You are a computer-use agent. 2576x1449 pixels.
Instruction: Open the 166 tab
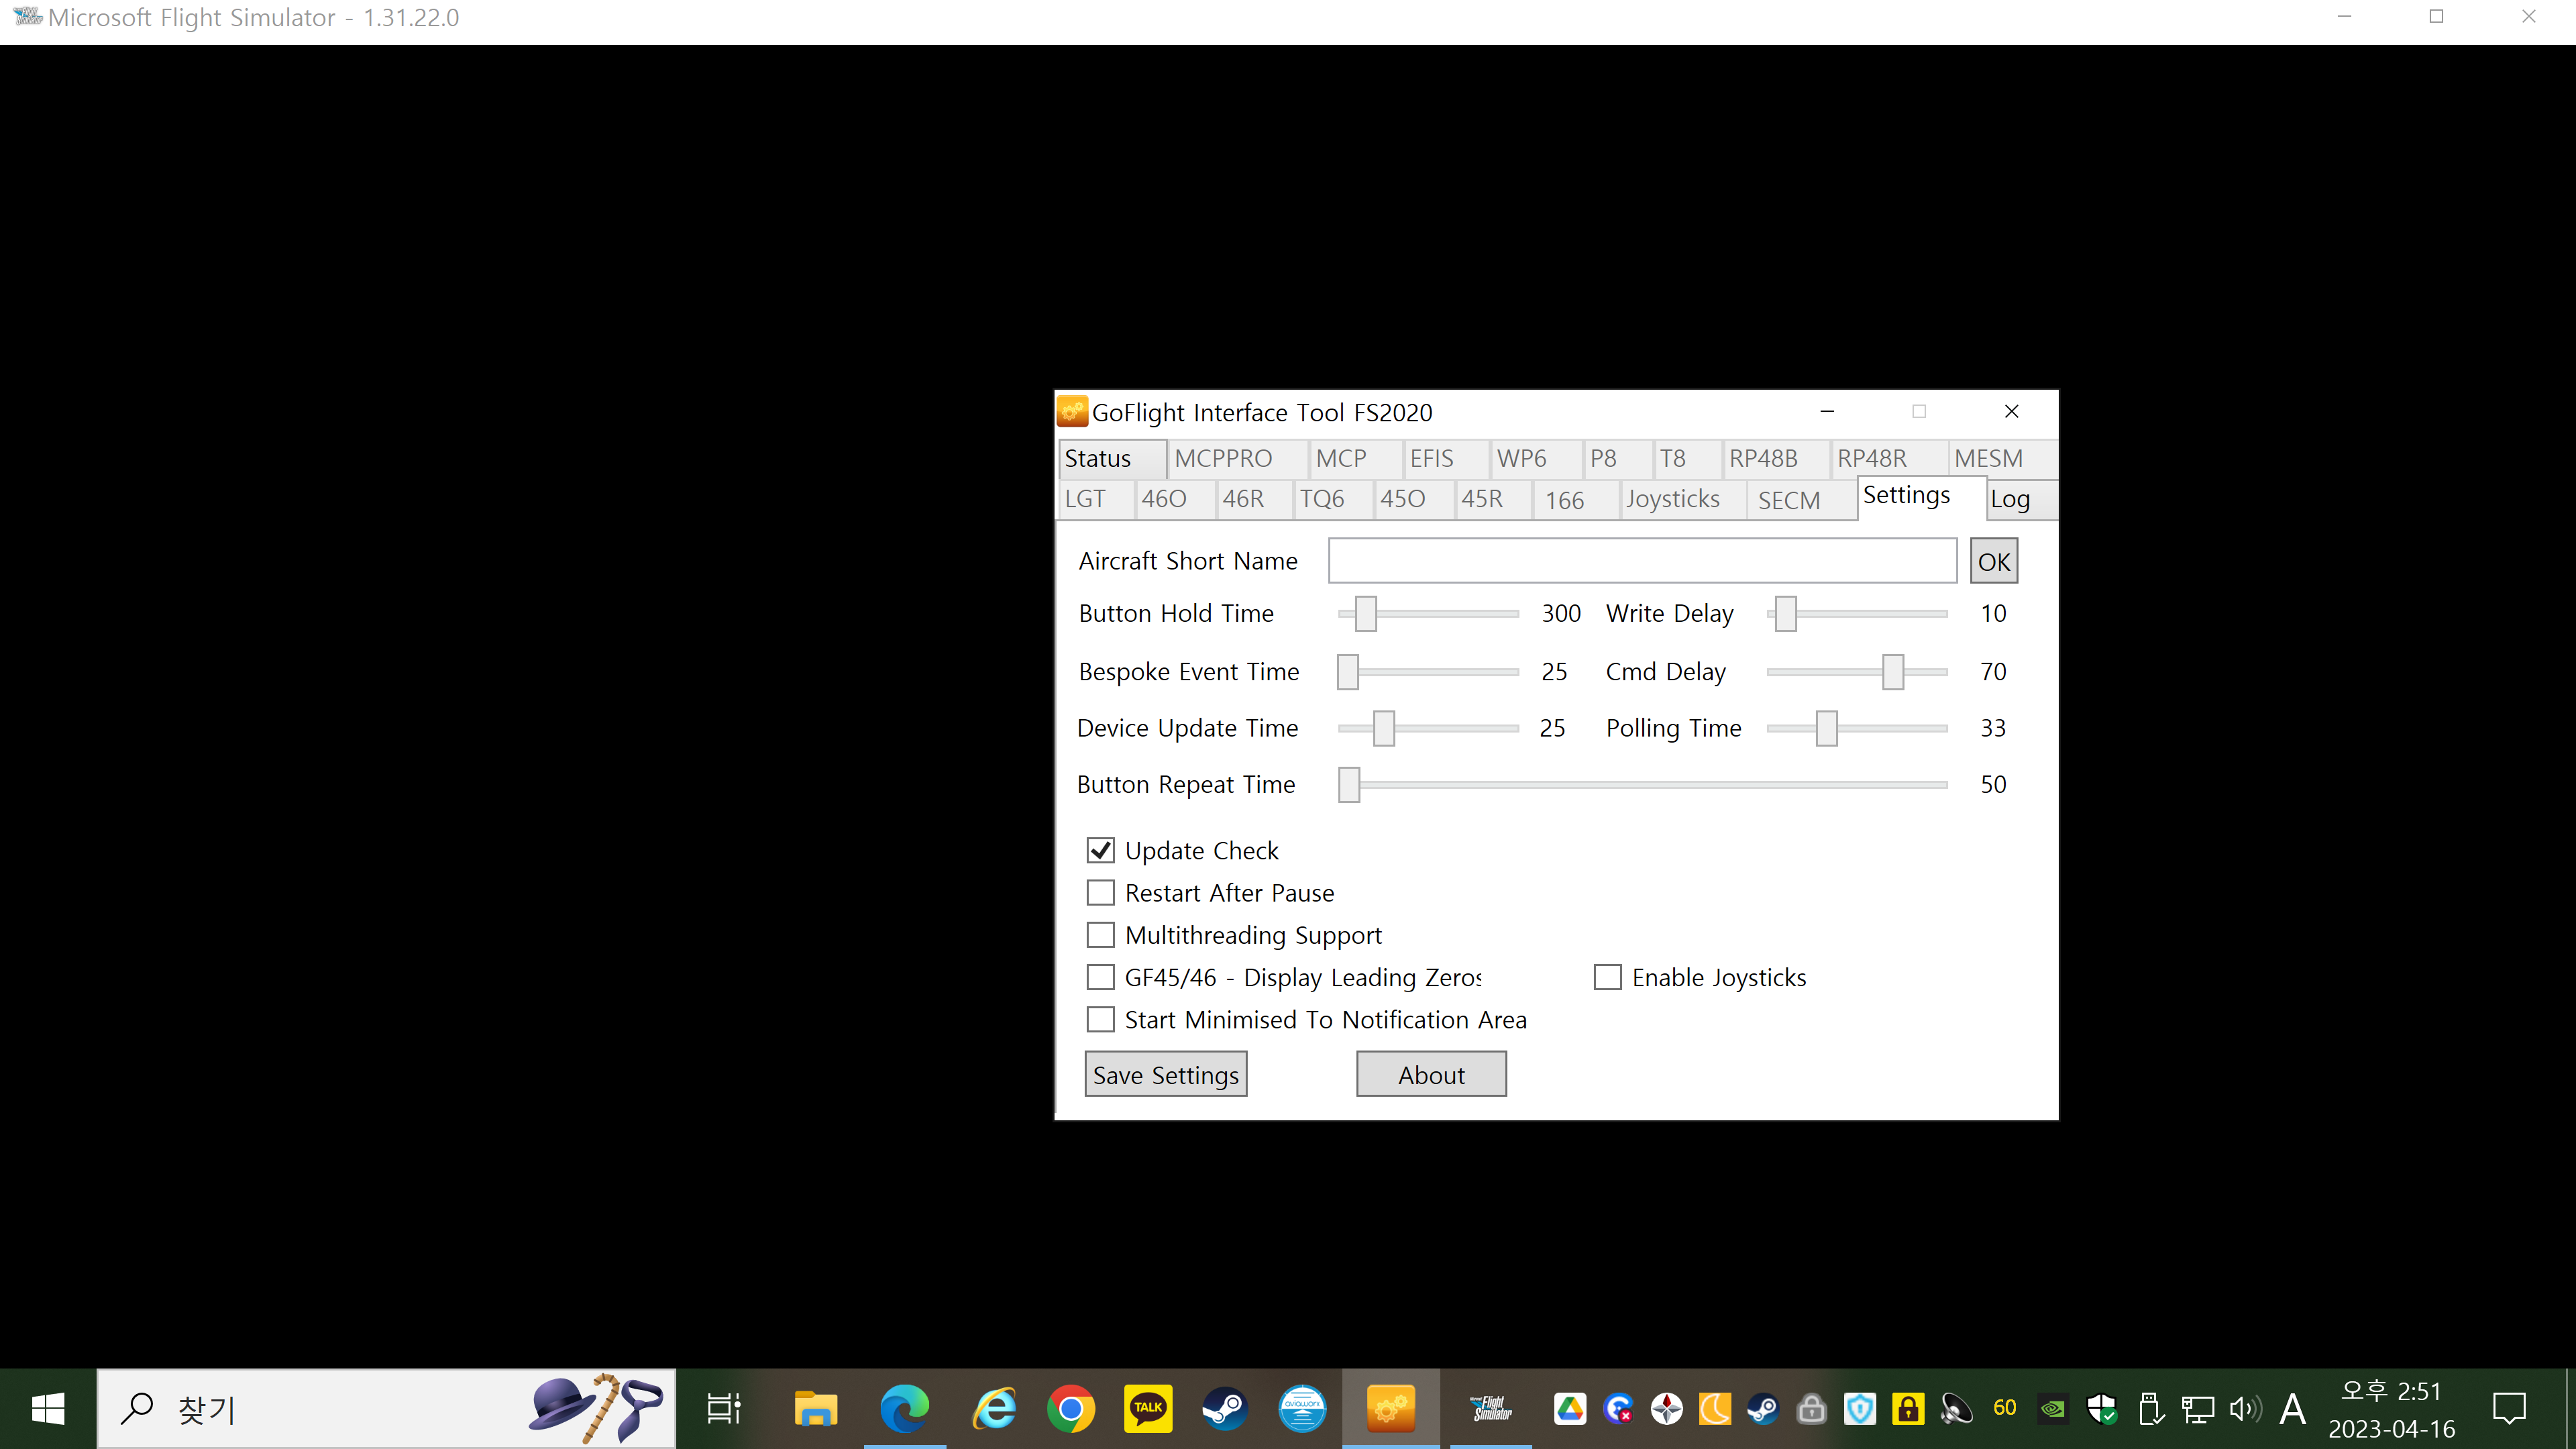[x=1576, y=500]
